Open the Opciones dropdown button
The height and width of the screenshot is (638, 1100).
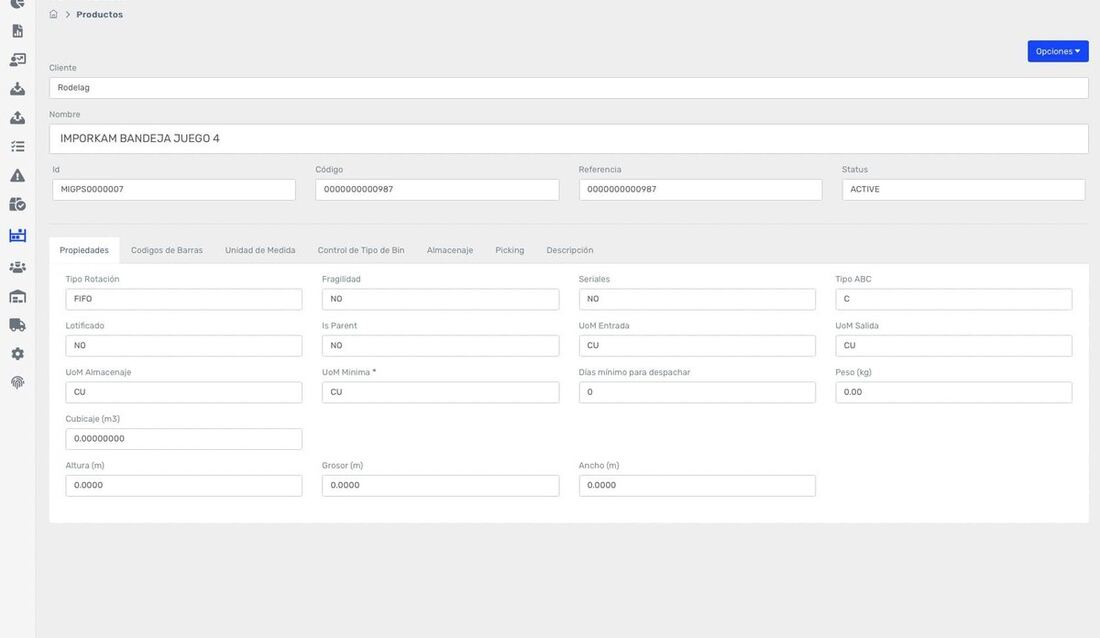point(1058,51)
